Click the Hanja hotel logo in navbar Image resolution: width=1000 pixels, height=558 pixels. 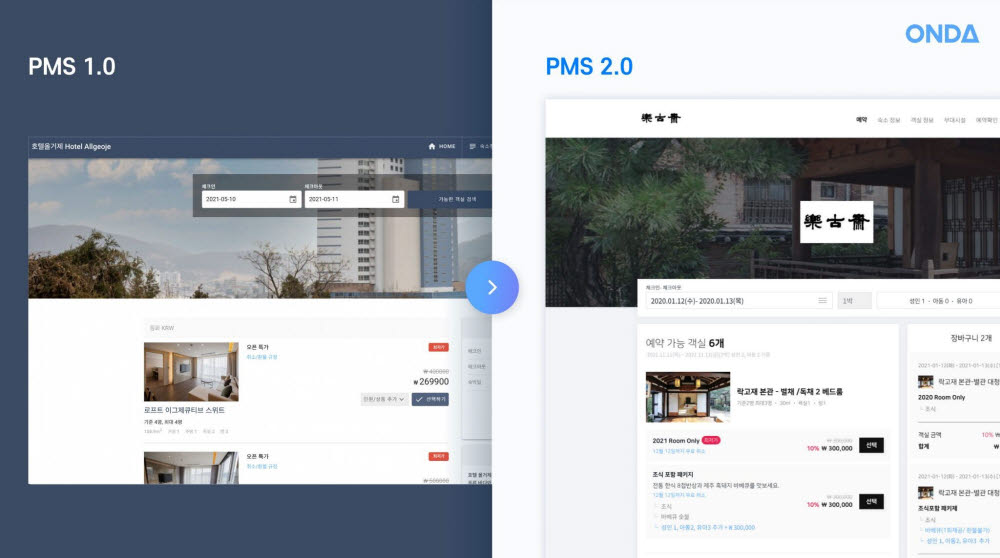(x=661, y=118)
